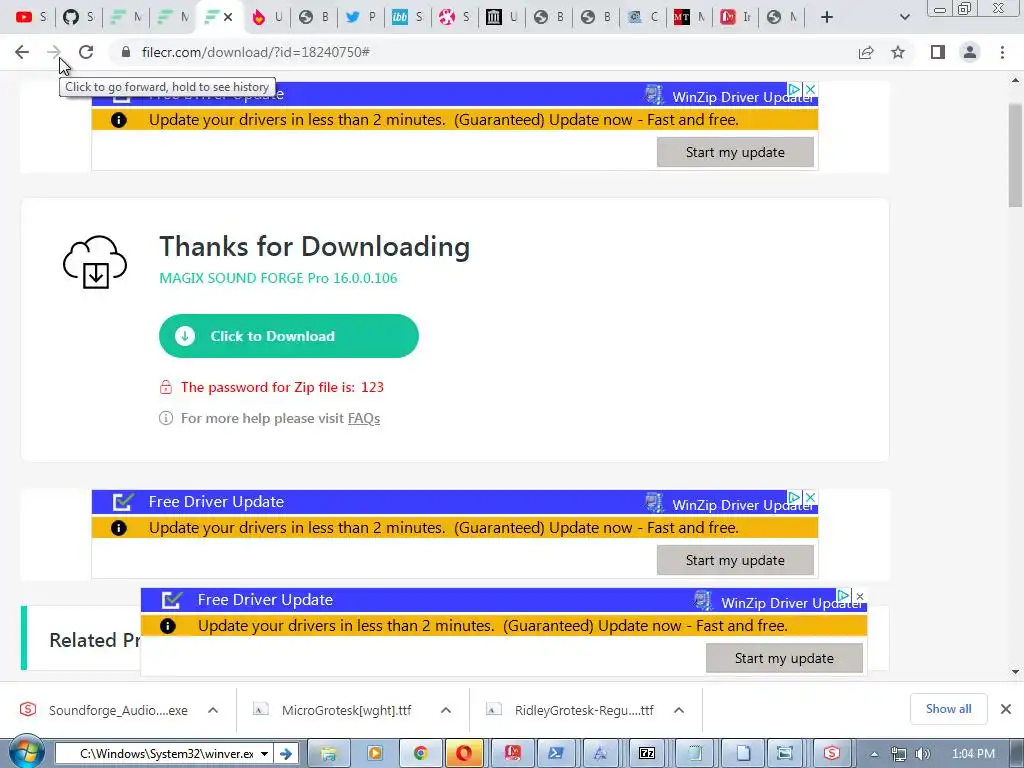Switch to the flame icon tab
The image size is (1024, 768).
point(265,17)
